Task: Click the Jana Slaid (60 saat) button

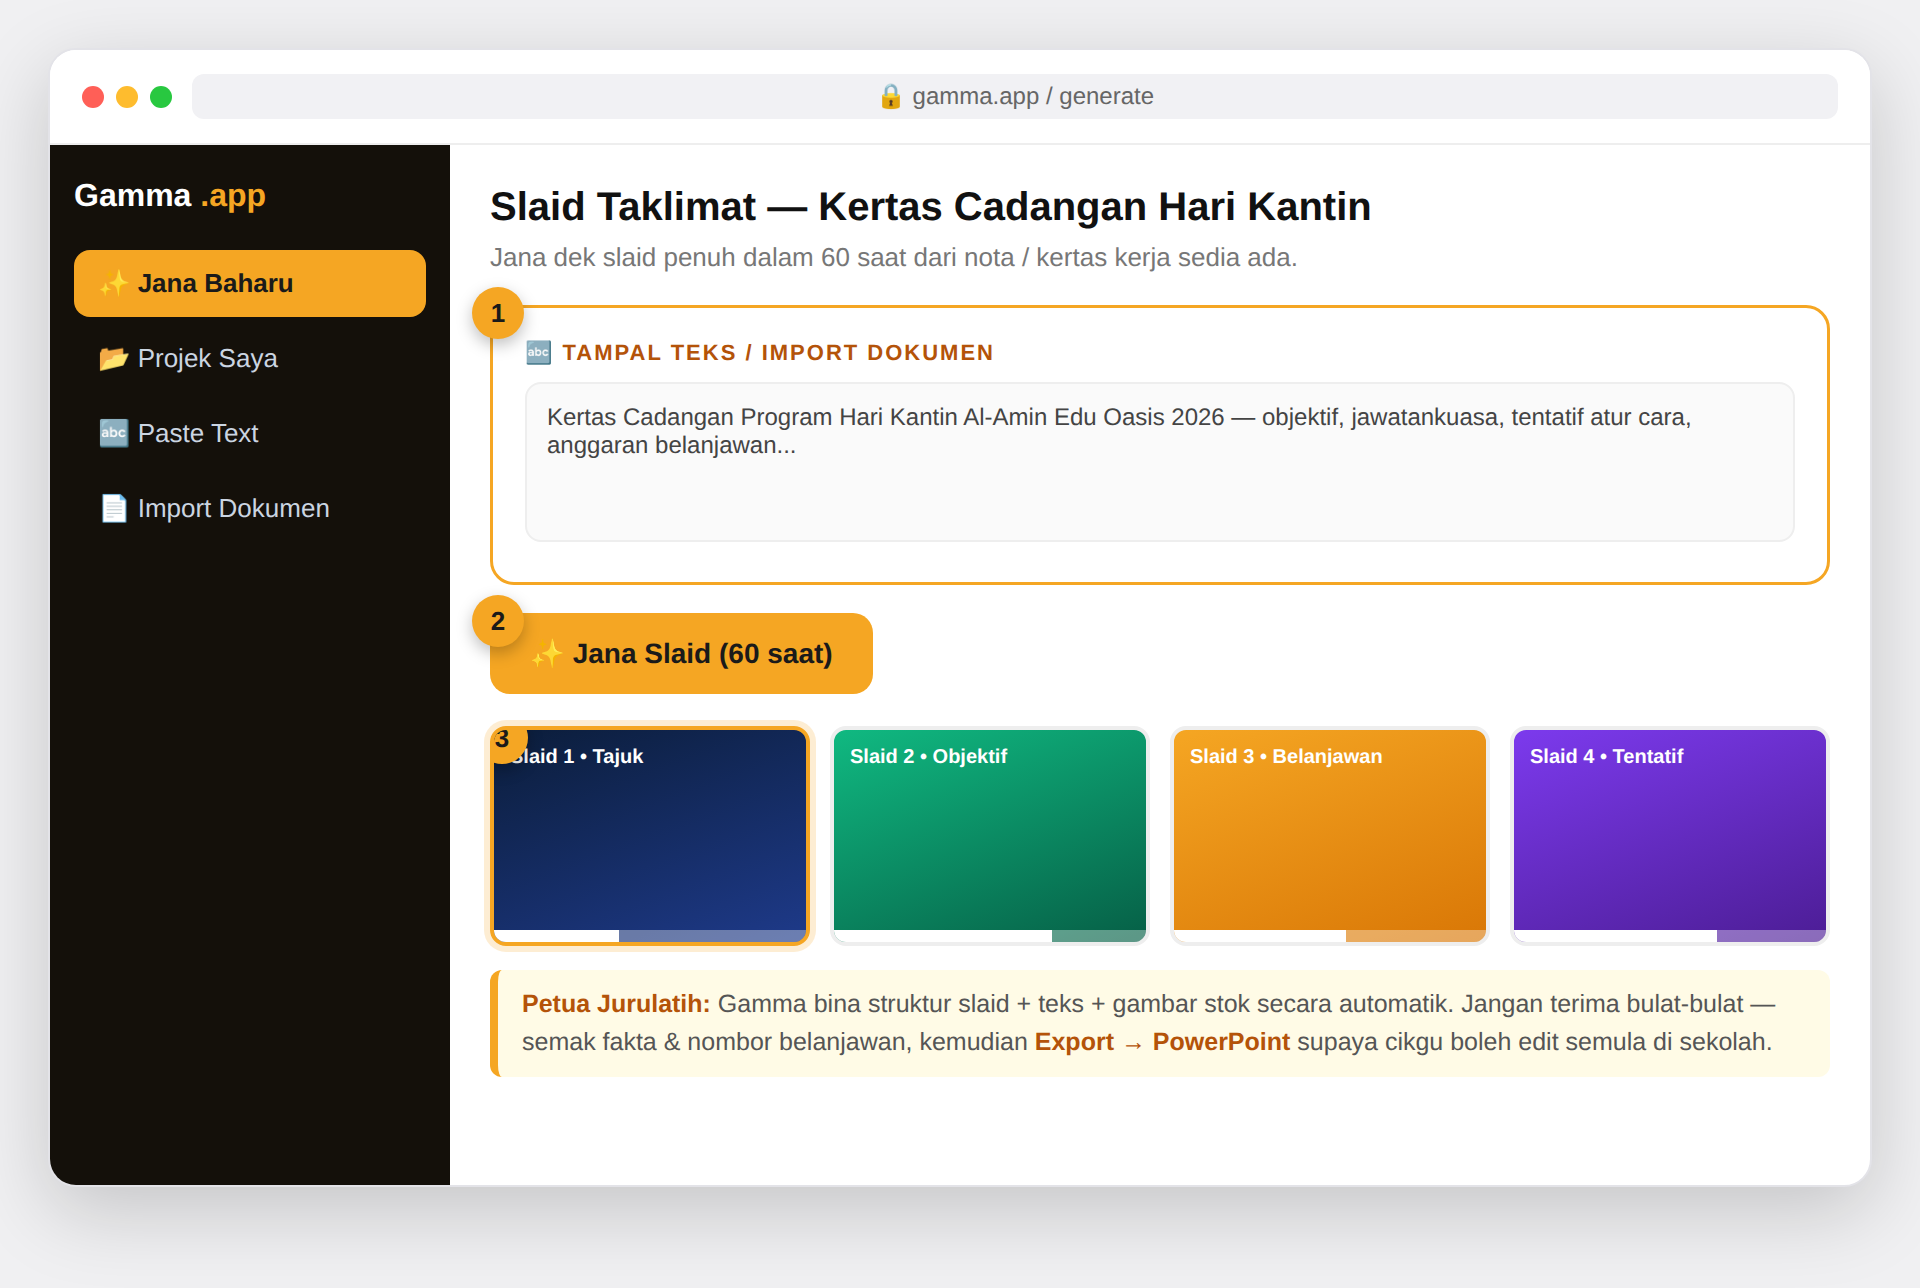Action: [x=681, y=653]
